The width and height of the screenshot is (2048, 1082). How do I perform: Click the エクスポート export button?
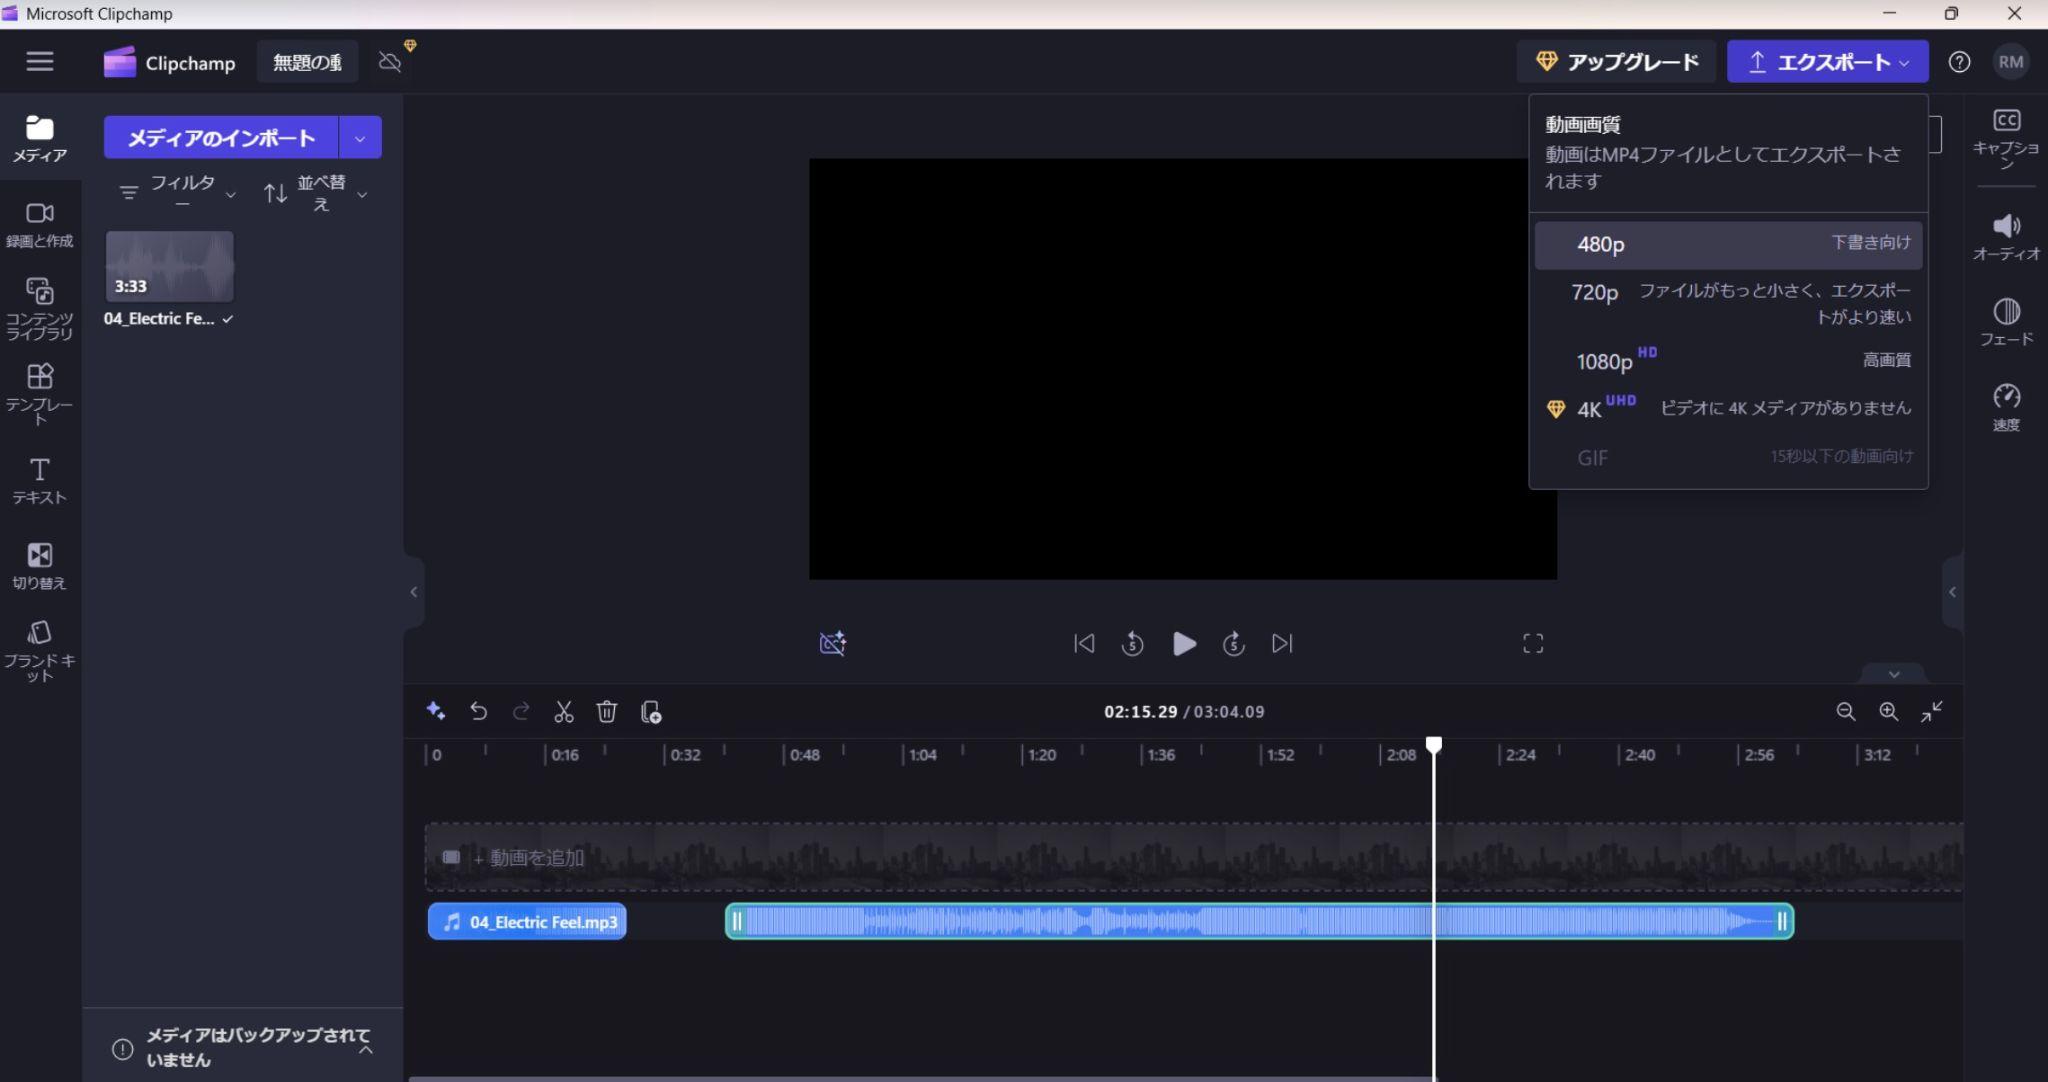click(x=1827, y=62)
